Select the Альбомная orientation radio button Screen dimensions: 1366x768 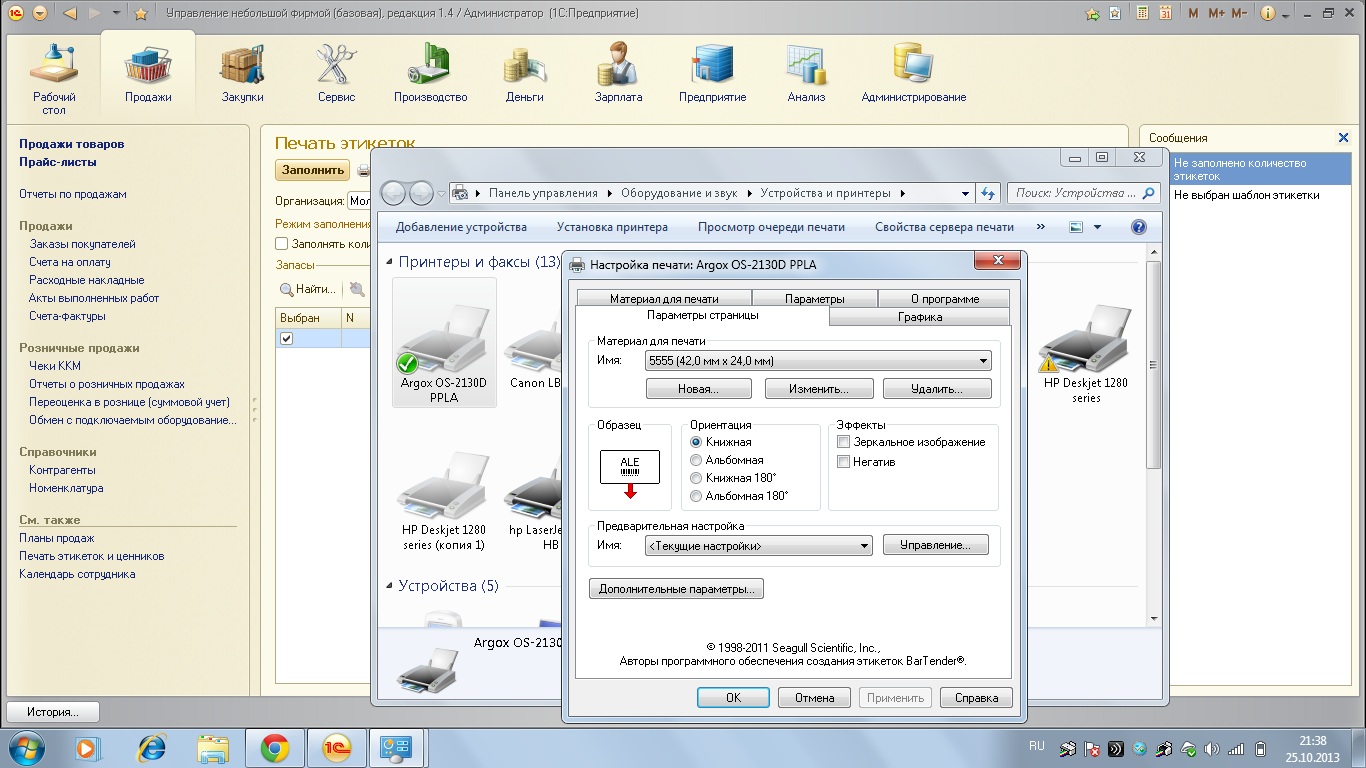[x=697, y=460]
